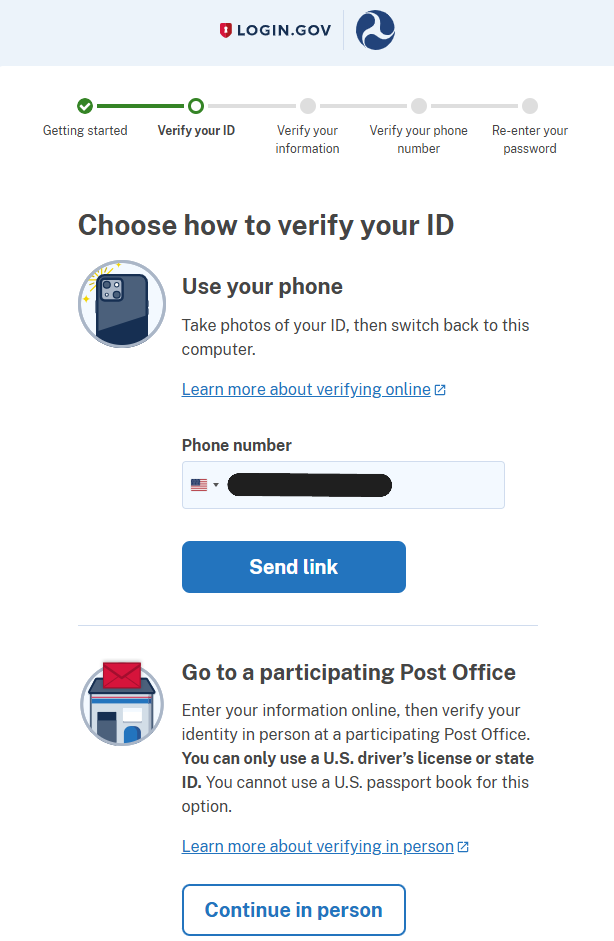
Task: Click the Verify your ID progress indicator circle
Action: pyautogui.click(x=196, y=105)
